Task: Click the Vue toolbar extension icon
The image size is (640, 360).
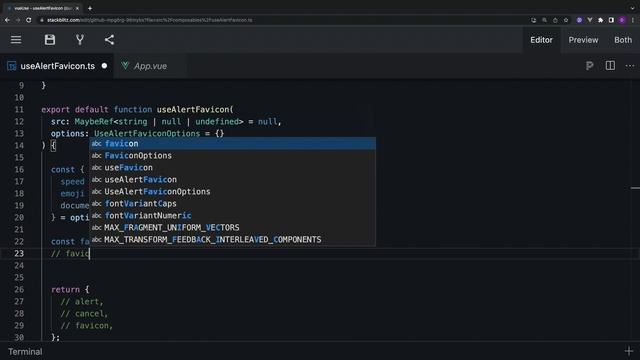Action: point(590,20)
